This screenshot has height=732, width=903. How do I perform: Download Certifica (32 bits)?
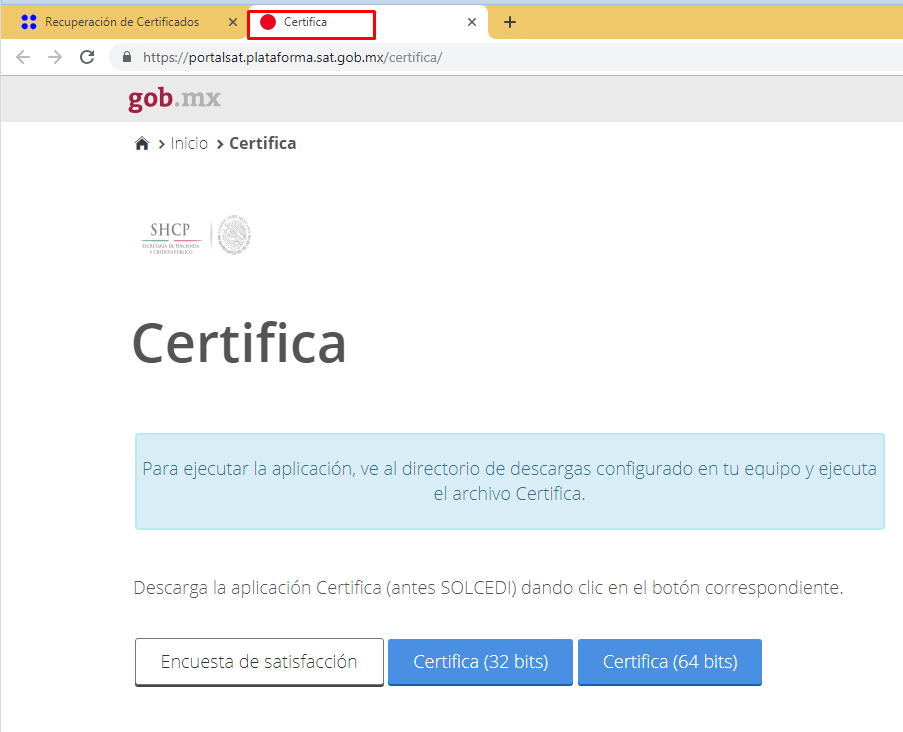[x=480, y=662]
